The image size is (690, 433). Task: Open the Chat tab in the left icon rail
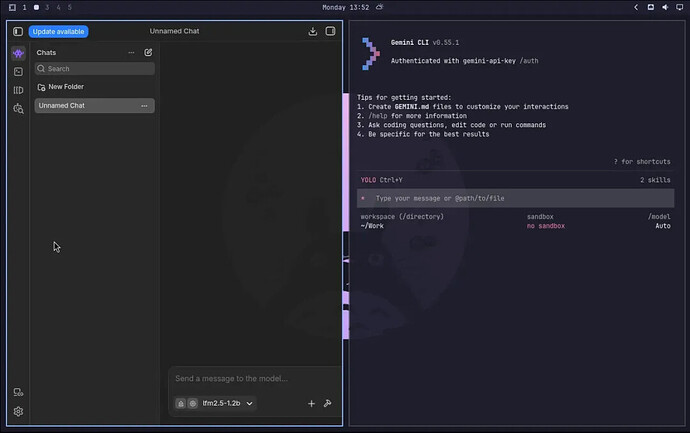tap(18, 53)
